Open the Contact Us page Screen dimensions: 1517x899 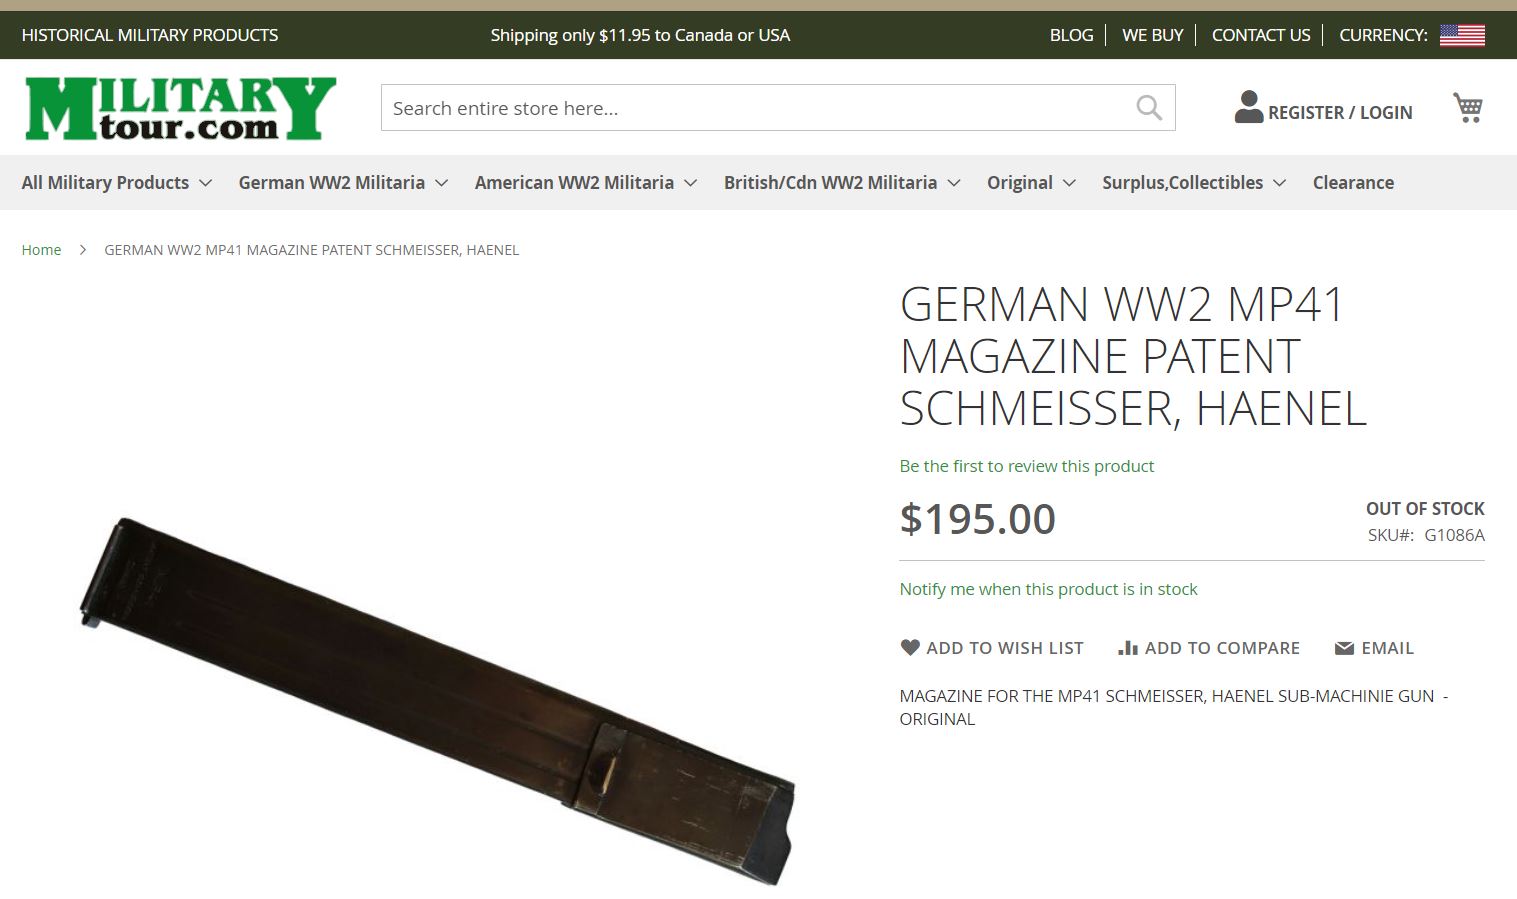point(1261,35)
